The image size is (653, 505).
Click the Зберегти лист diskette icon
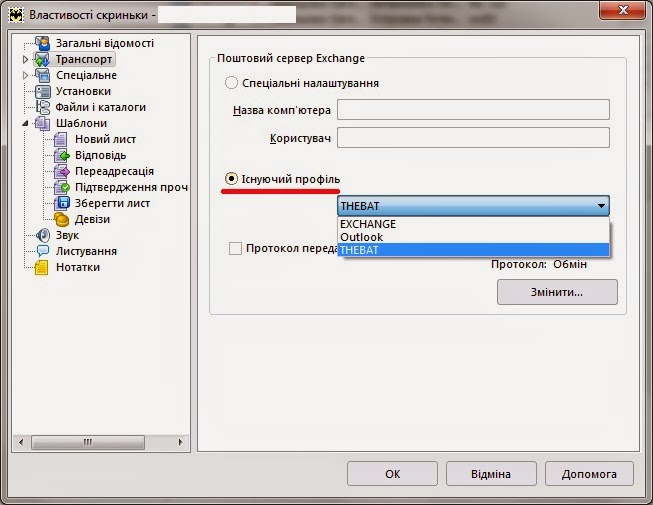(61, 203)
